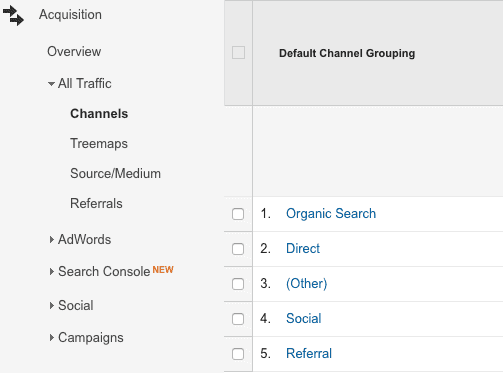
Task: Check the (Other) row checkbox
Action: tap(238, 284)
